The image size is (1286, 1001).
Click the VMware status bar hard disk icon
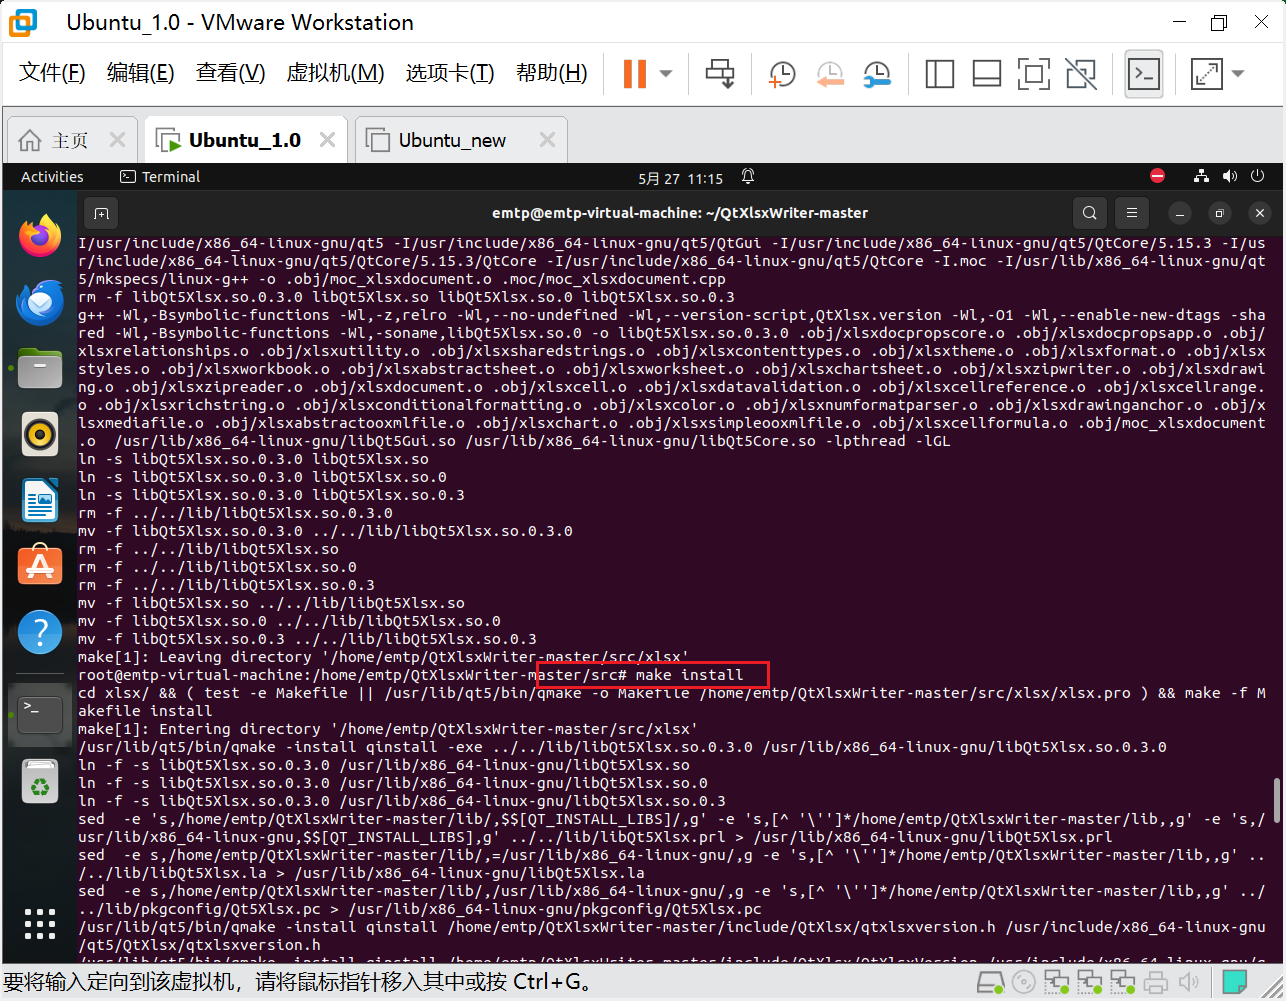(x=990, y=982)
